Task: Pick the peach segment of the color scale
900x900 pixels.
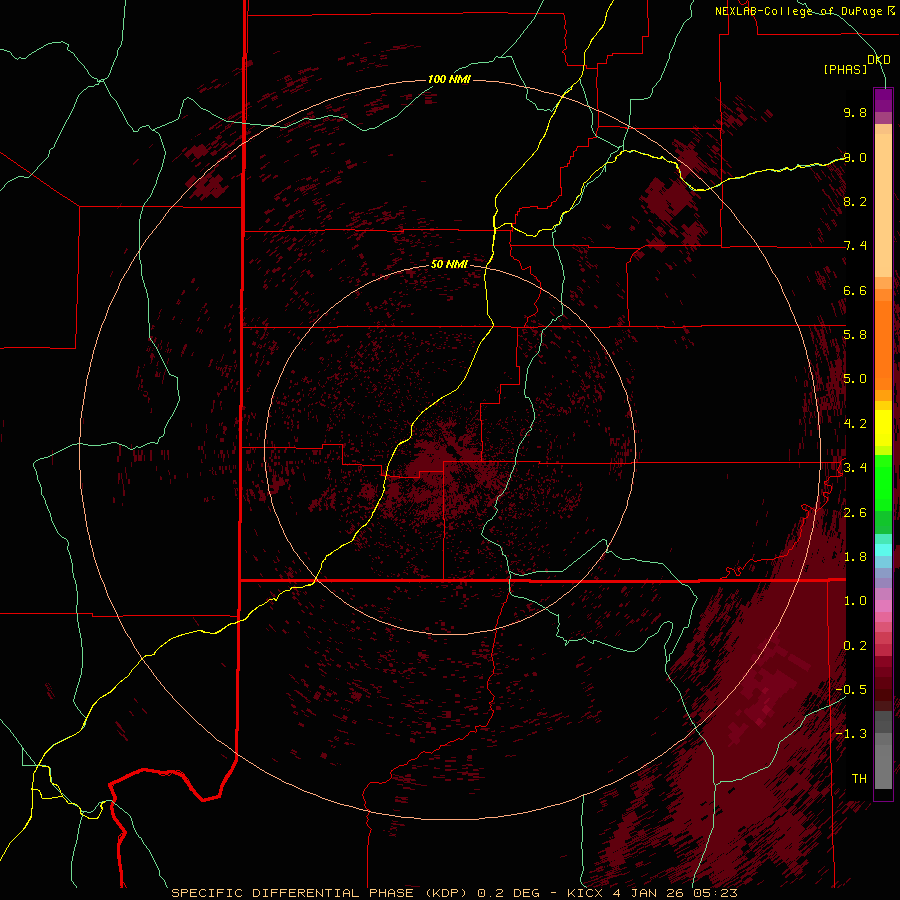Action: click(883, 205)
